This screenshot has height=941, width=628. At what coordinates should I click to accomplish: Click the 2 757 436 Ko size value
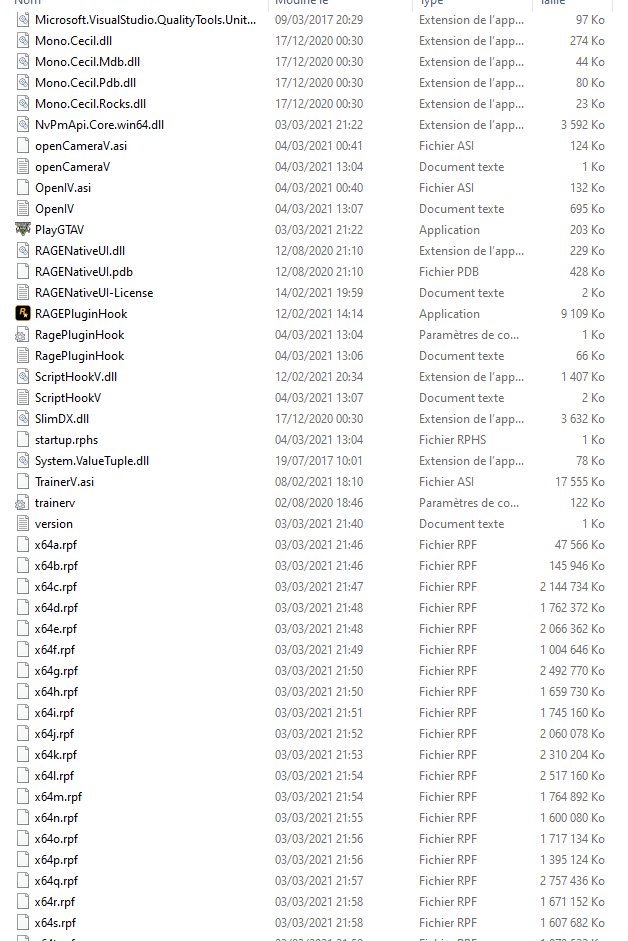coord(572,881)
